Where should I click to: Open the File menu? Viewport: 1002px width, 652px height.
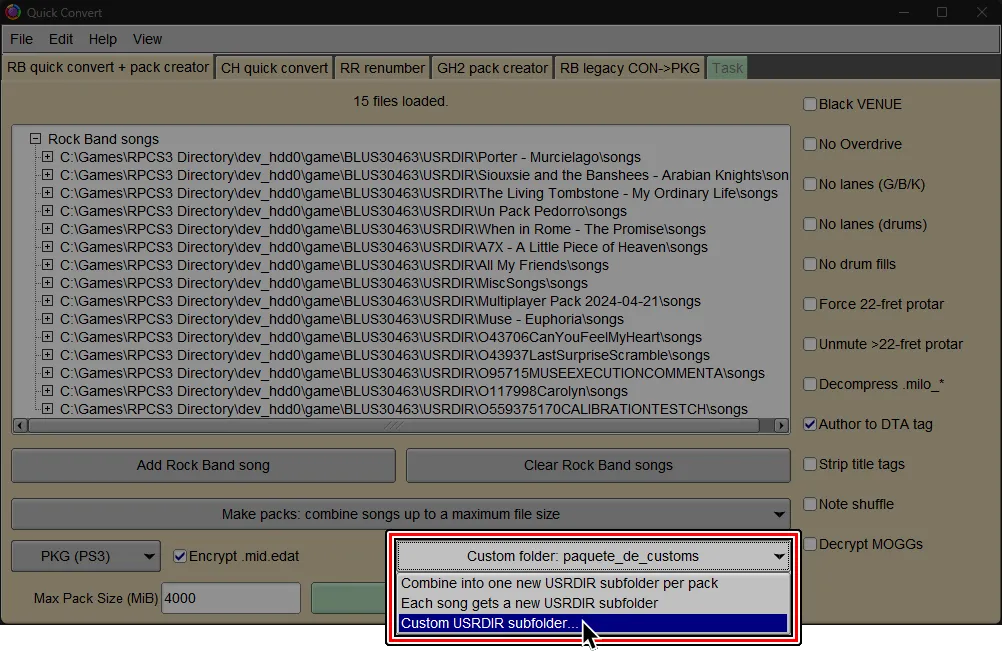click(x=20, y=39)
